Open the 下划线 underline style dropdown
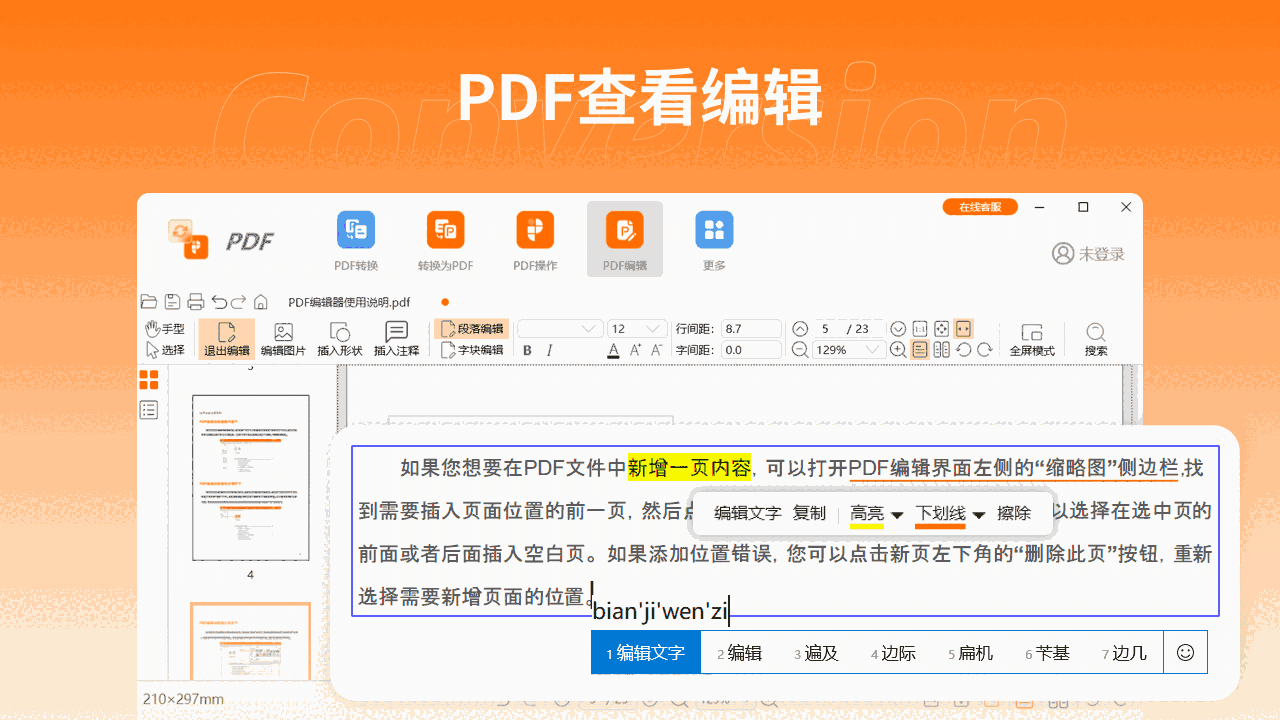Screen dimensions: 1280x720 [979, 513]
